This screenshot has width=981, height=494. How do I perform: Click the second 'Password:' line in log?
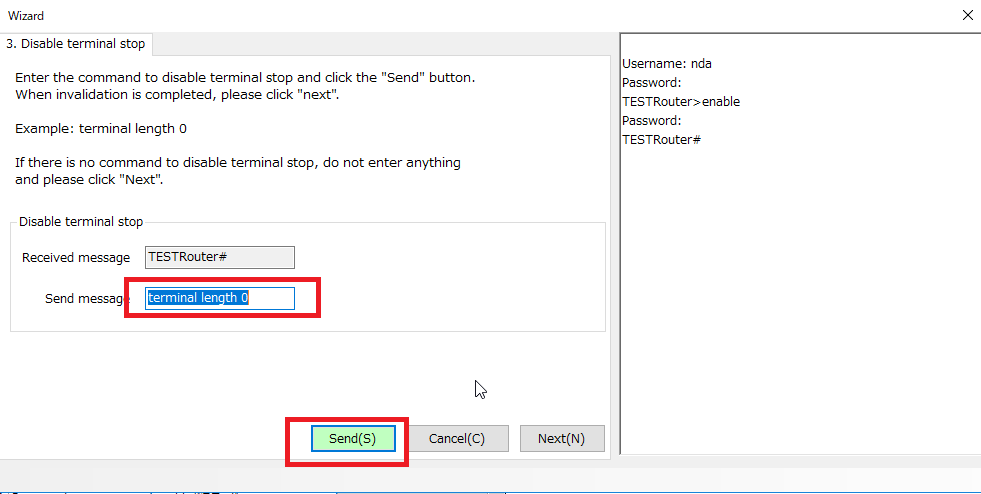[651, 121]
